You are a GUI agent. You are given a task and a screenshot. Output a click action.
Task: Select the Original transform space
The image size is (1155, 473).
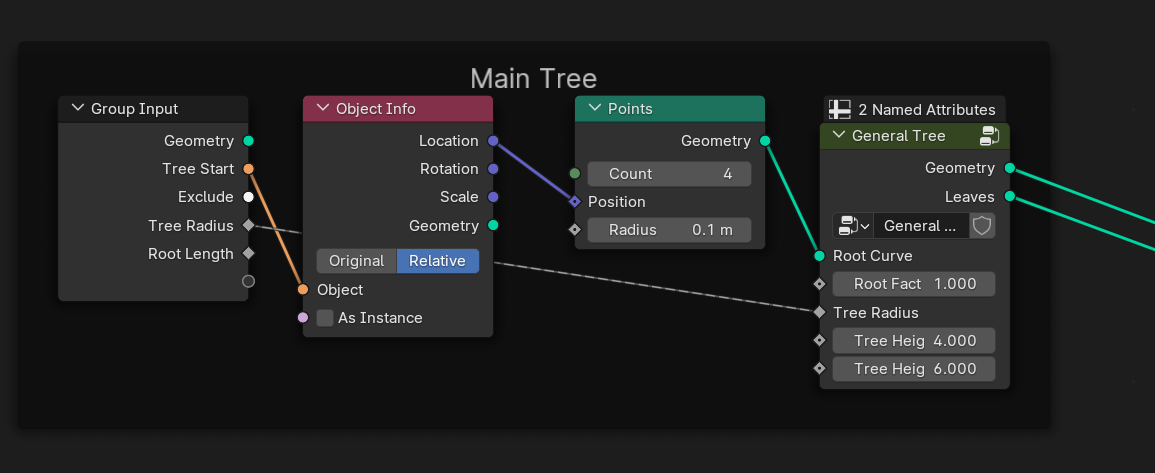357,261
